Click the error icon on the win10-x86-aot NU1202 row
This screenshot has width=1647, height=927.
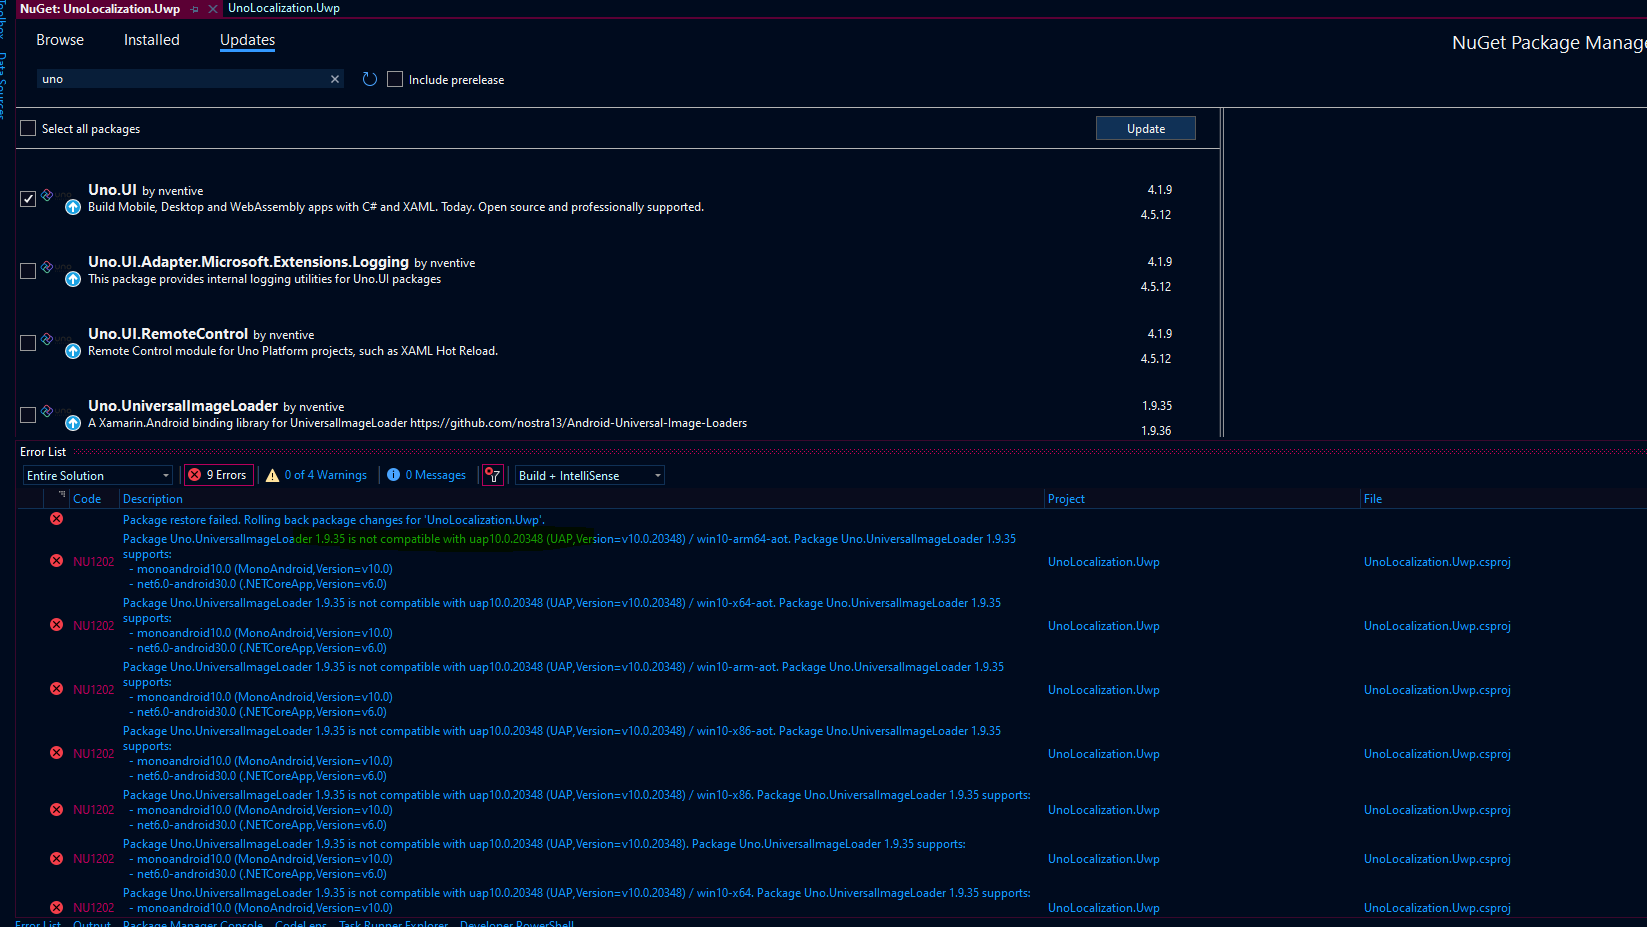tap(57, 753)
